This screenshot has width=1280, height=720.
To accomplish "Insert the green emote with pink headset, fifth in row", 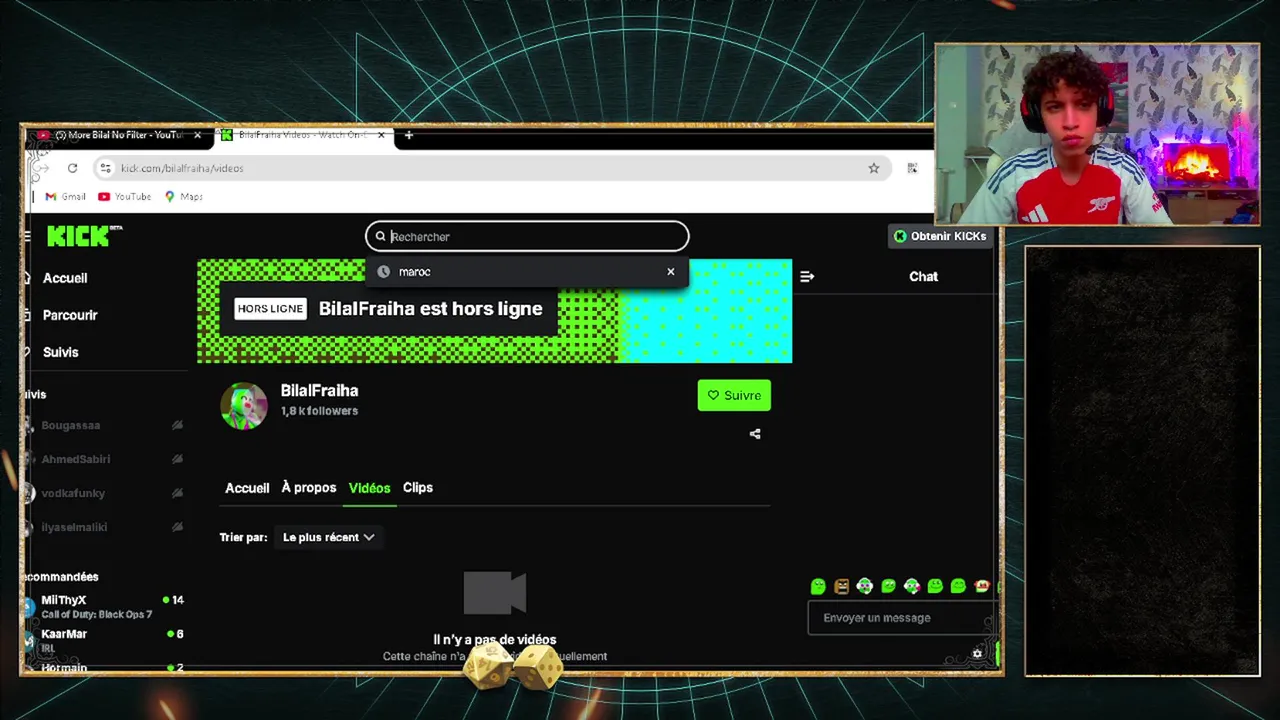I will [912, 586].
